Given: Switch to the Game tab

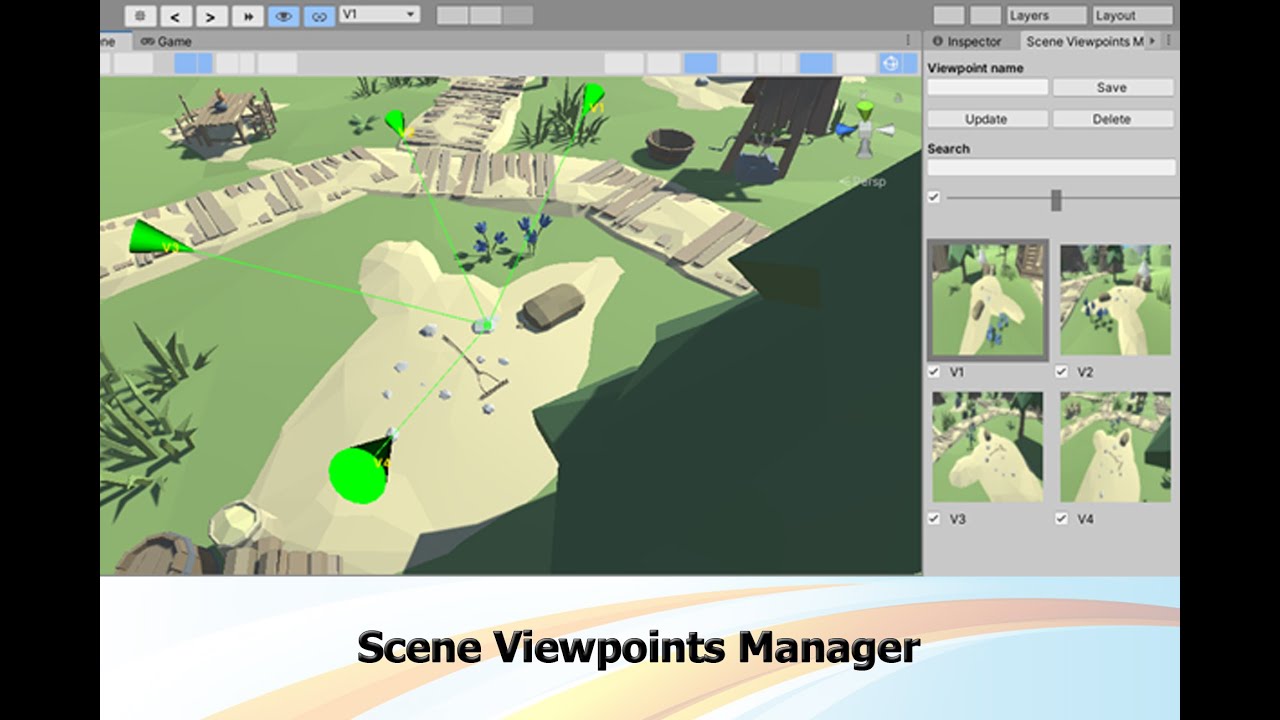Looking at the screenshot, I should [166, 41].
